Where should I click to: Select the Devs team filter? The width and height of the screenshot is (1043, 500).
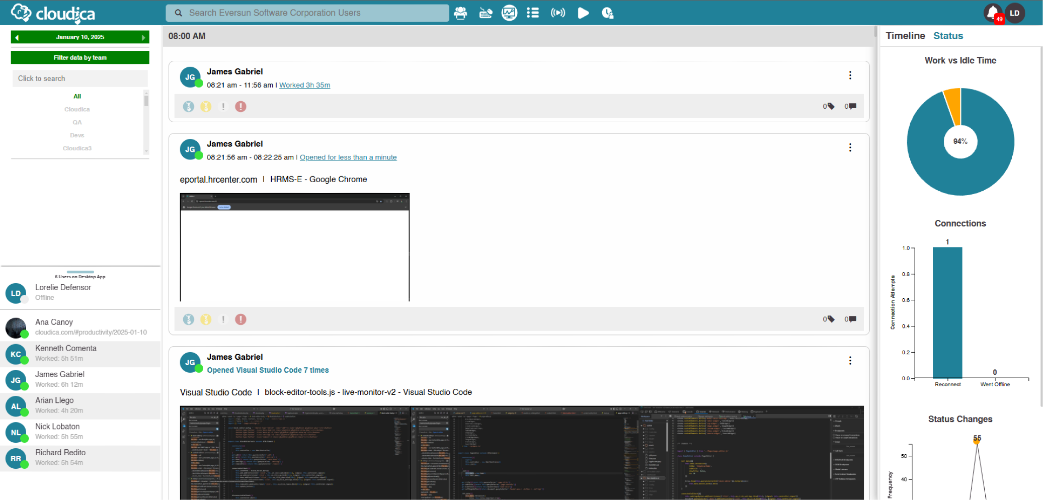pyautogui.click(x=77, y=135)
